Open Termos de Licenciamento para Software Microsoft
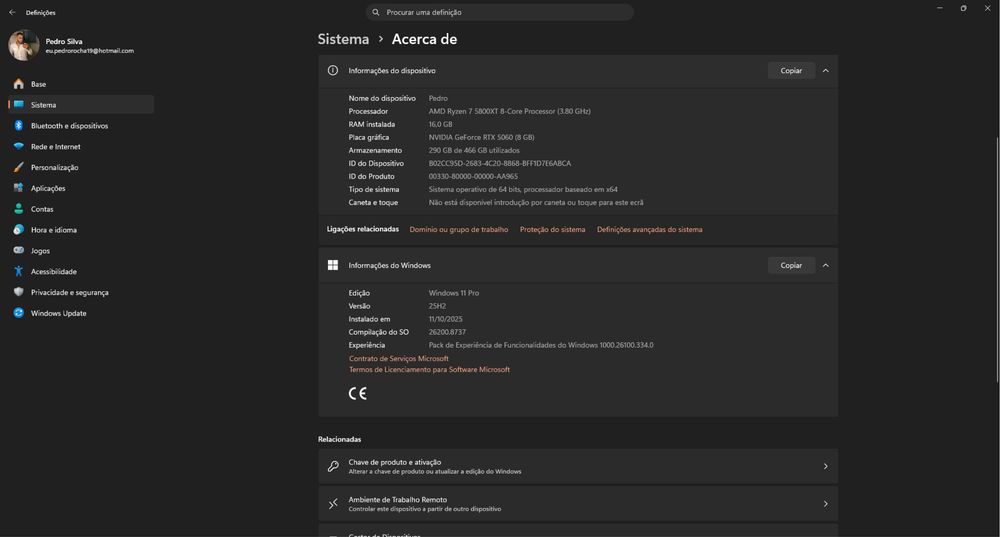This screenshot has height=537, width=1000. [429, 369]
